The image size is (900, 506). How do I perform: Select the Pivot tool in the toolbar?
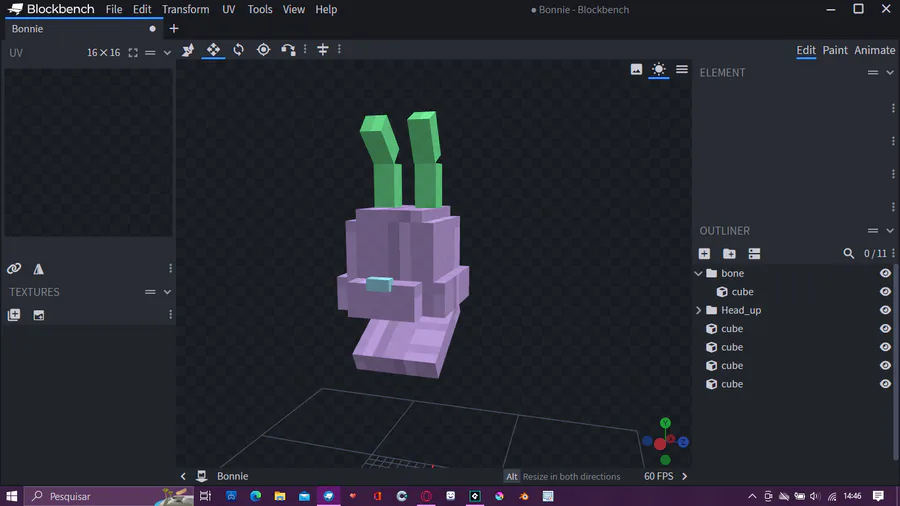[263, 49]
